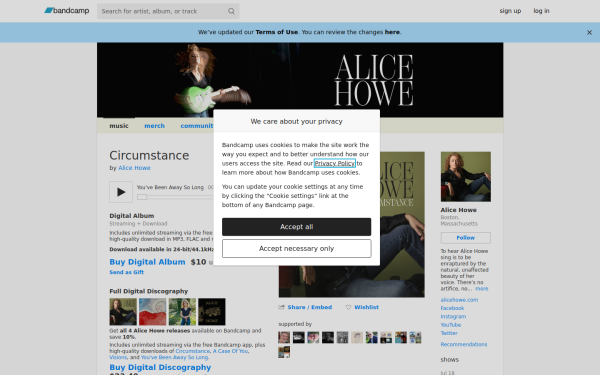Switch to the merch tab

[155, 126]
